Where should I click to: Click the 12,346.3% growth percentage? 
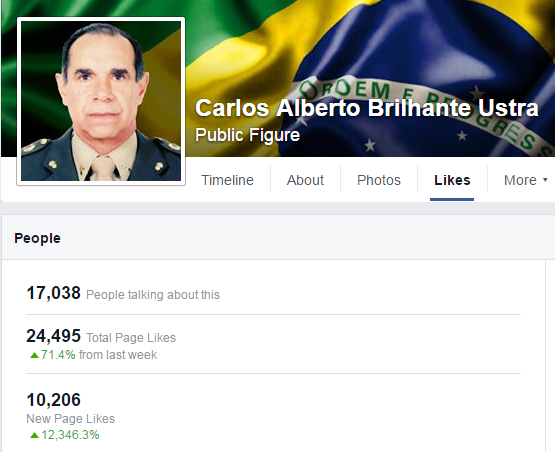click(x=70, y=435)
